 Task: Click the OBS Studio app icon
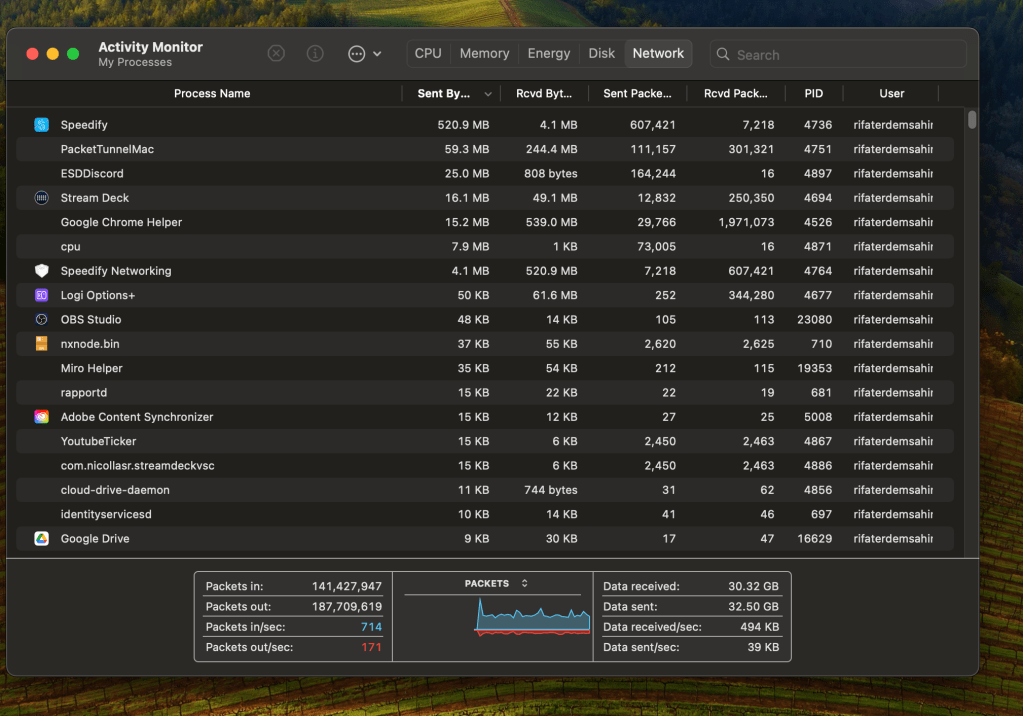tap(41, 319)
